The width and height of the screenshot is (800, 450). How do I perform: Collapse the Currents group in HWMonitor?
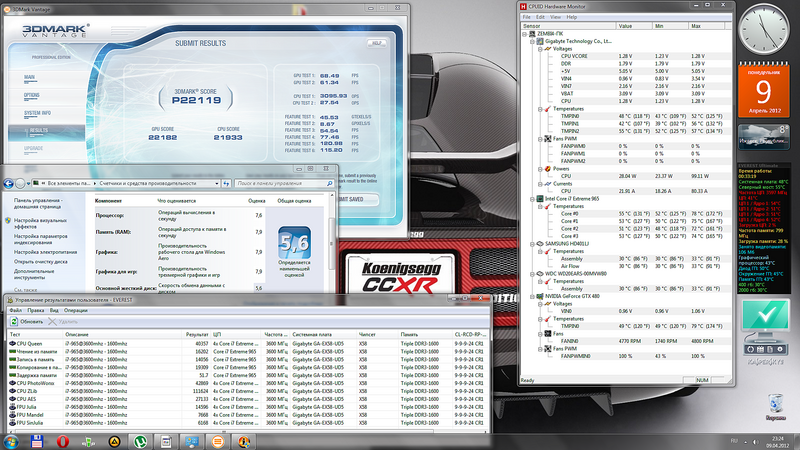click(x=540, y=184)
